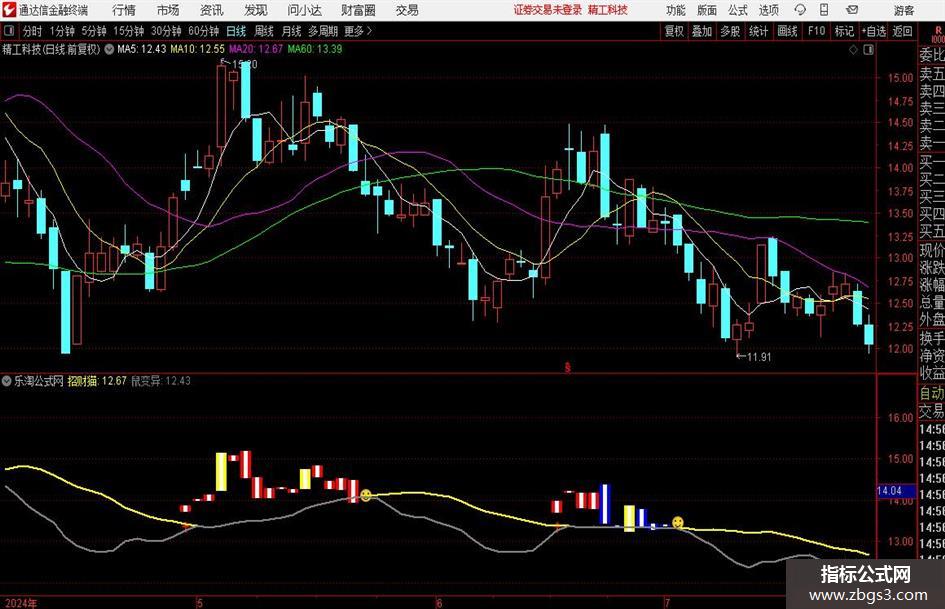Open the 版面 menu
Image resolution: width=945 pixels, height=609 pixels.
706,10
